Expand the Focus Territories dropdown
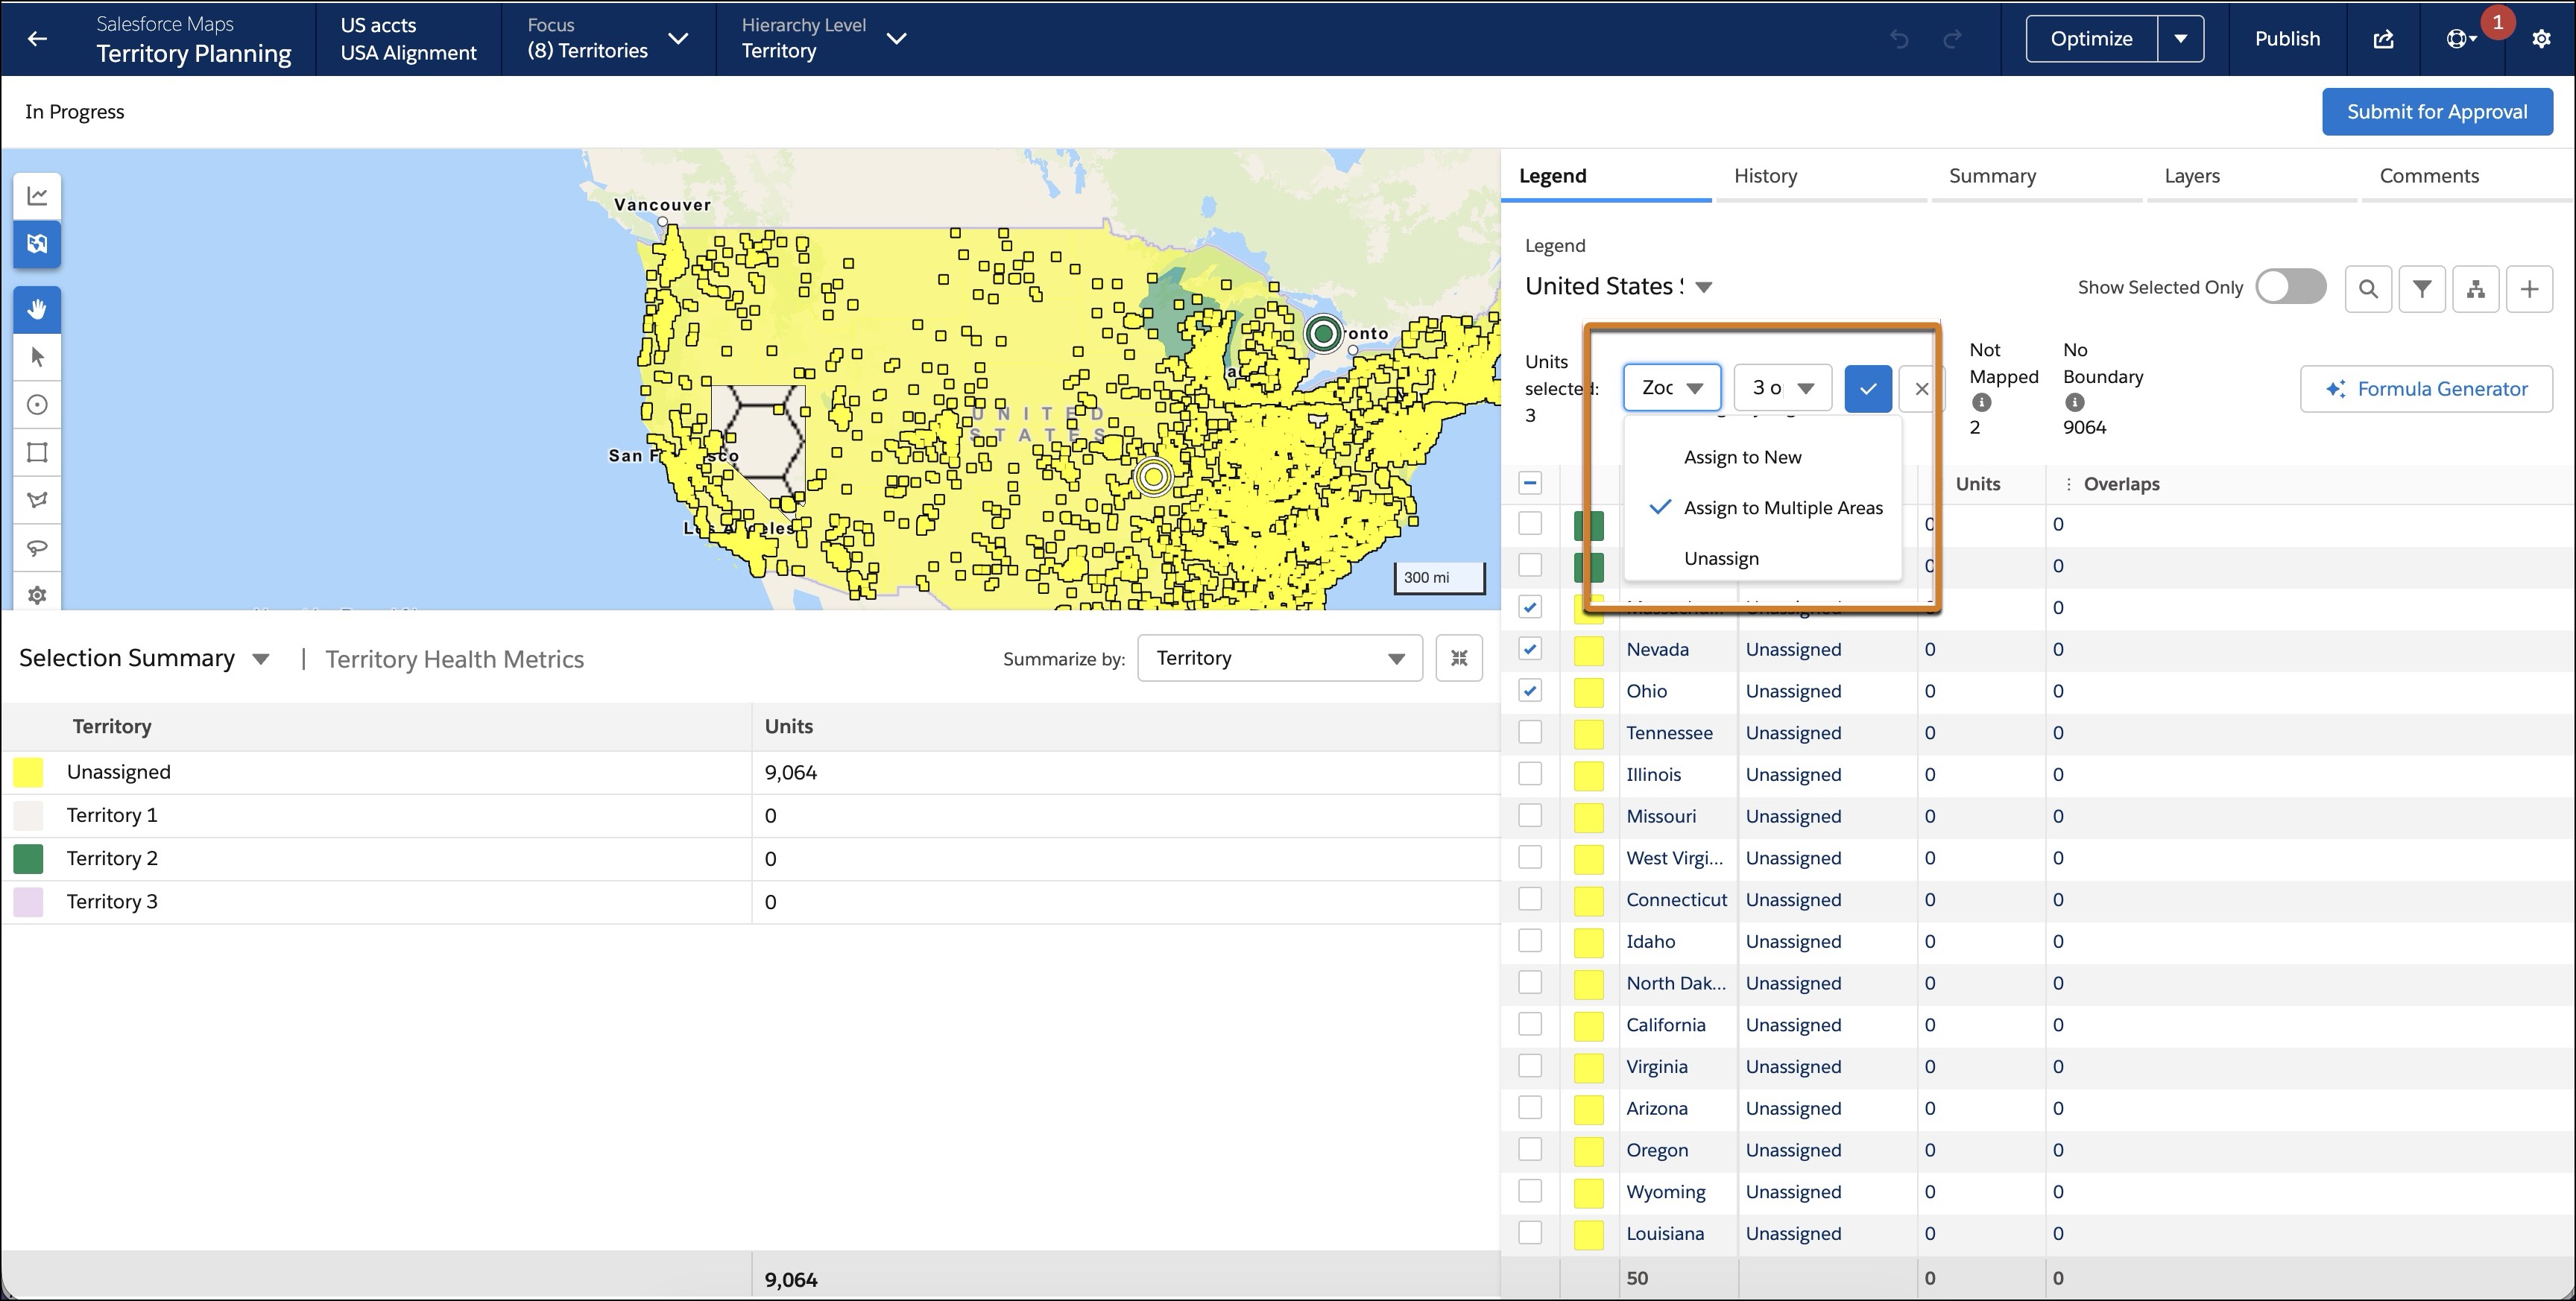2576x1301 pixels. [678, 39]
